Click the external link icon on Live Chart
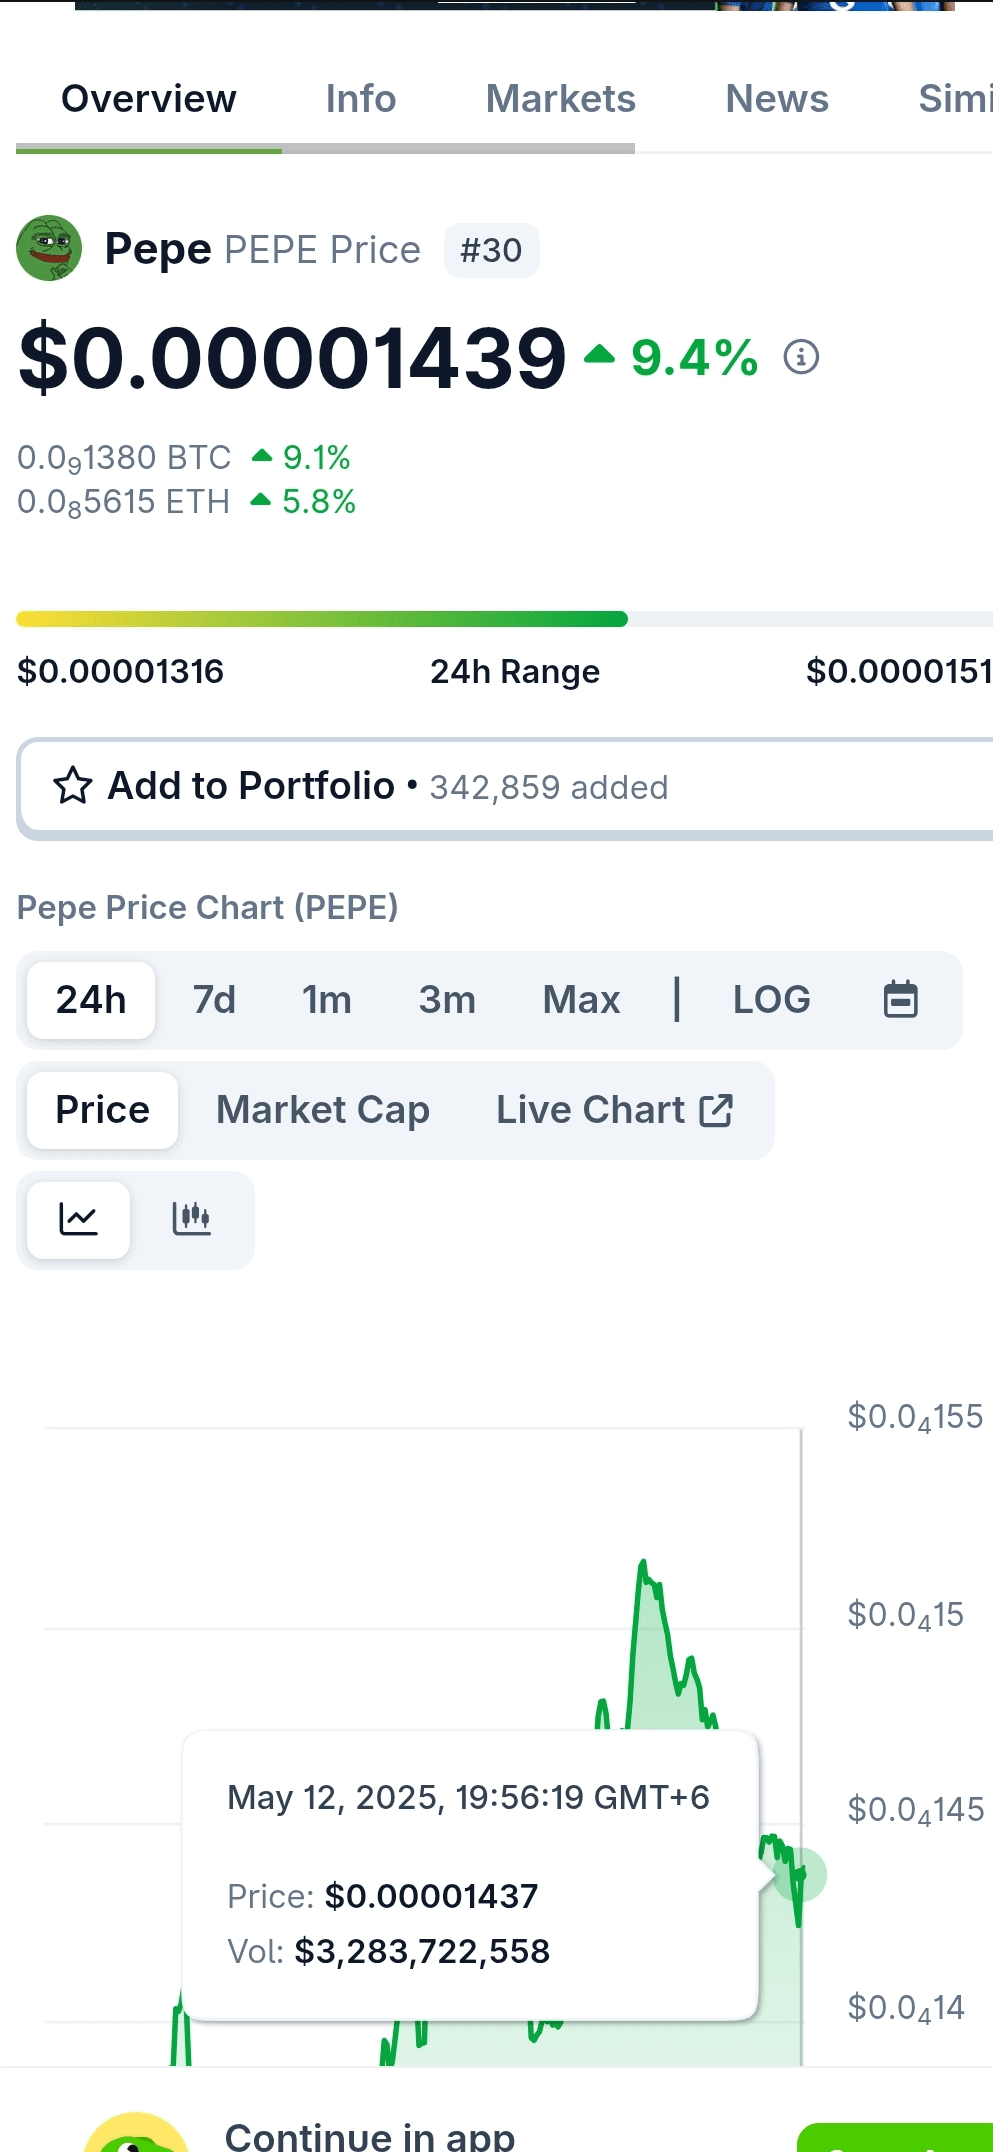 pyautogui.click(x=716, y=1110)
